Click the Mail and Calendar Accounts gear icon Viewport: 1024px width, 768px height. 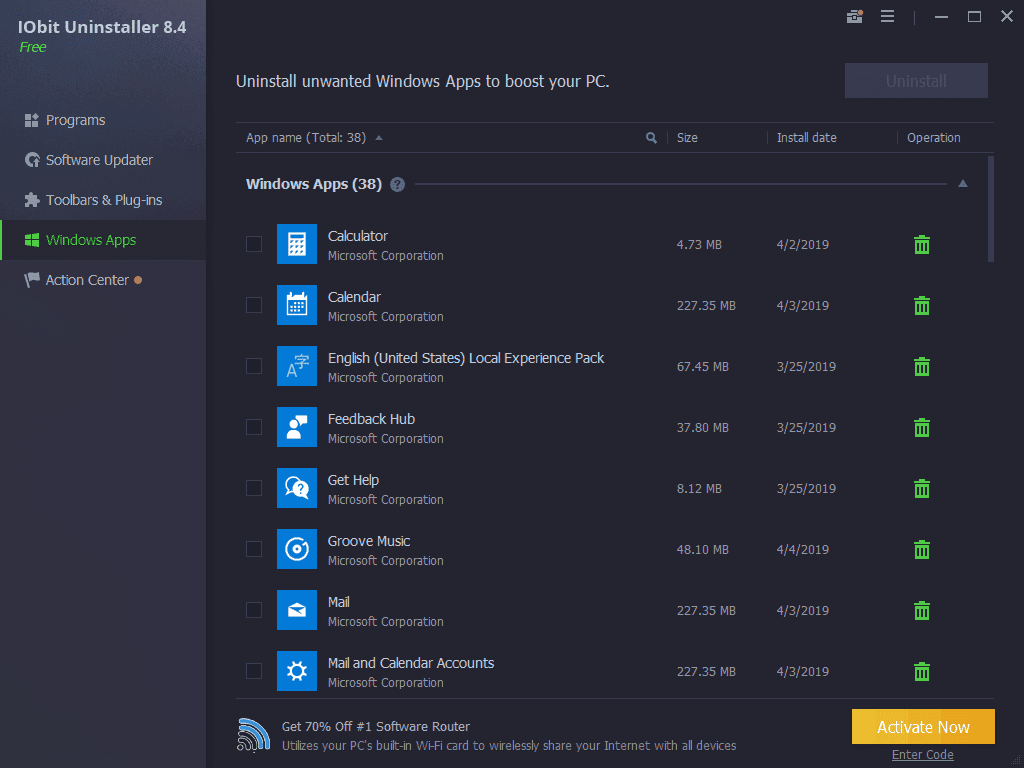tap(296, 671)
